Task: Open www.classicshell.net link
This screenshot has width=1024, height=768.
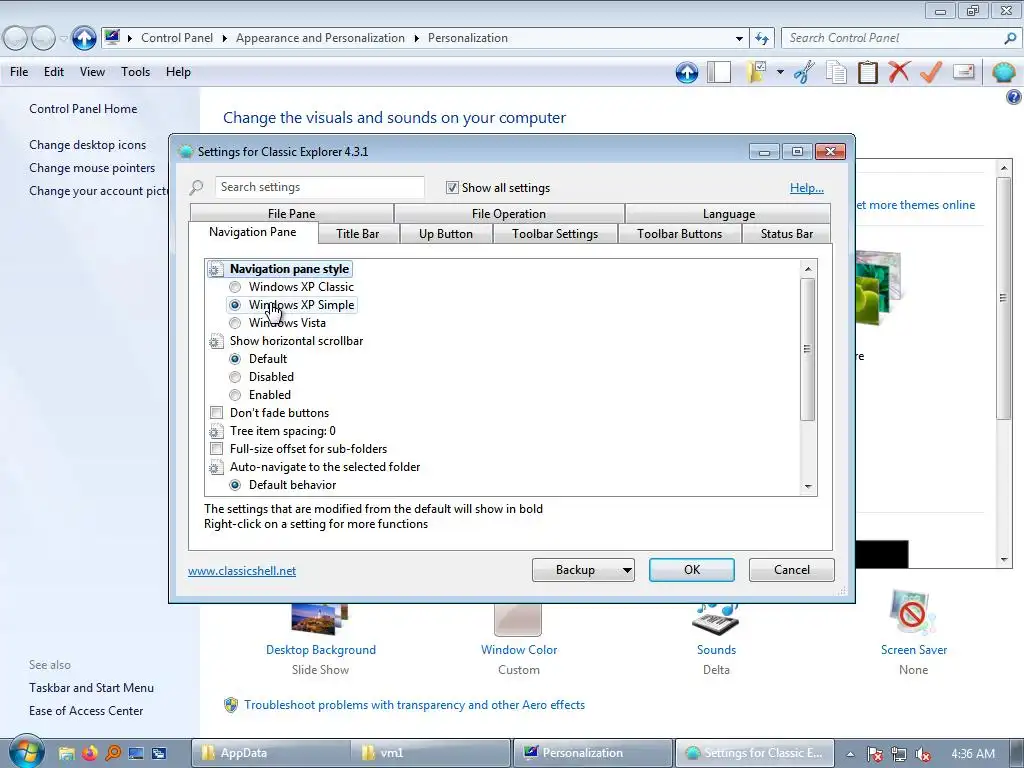Action: (x=242, y=571)
